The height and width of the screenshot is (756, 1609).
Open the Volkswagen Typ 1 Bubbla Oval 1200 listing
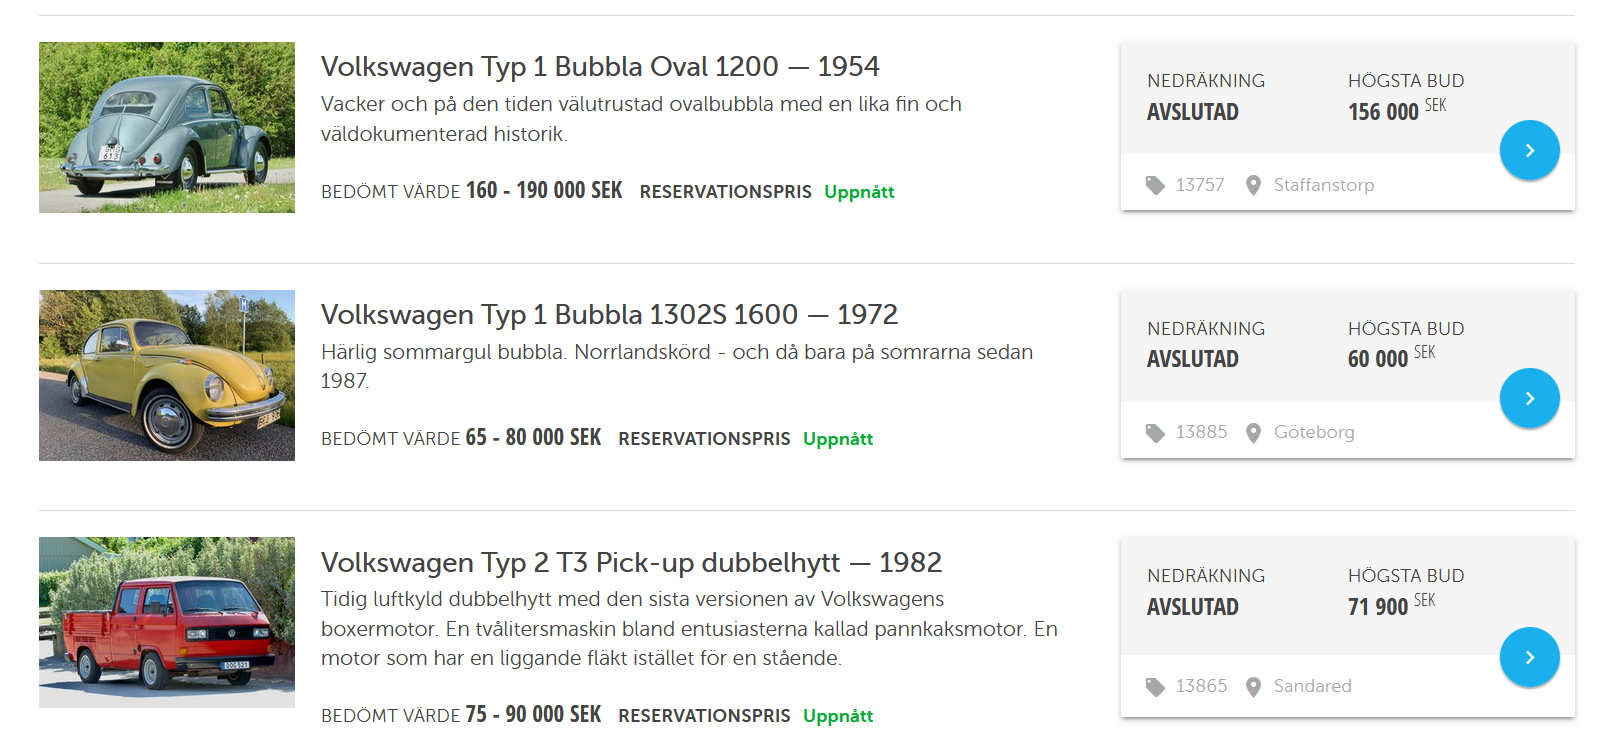pyautogui.click(x=599, y=66)
